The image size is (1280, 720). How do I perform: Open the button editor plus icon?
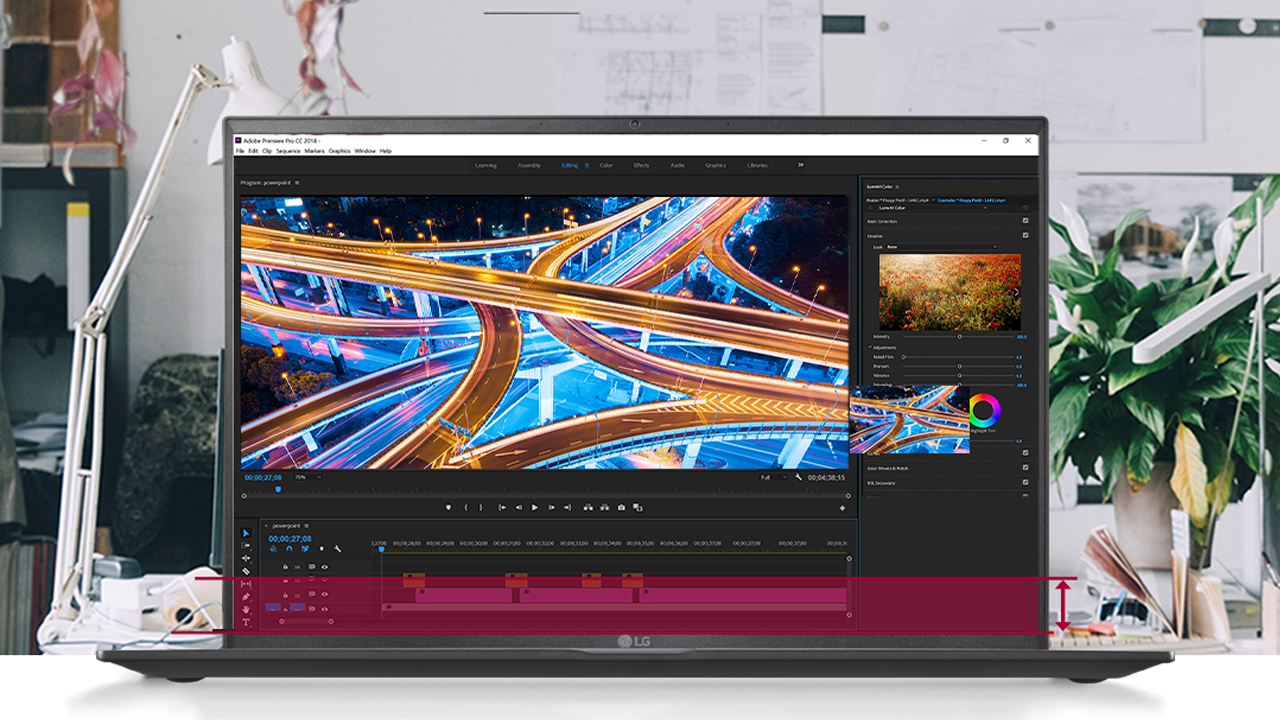(x=842, y=508)
